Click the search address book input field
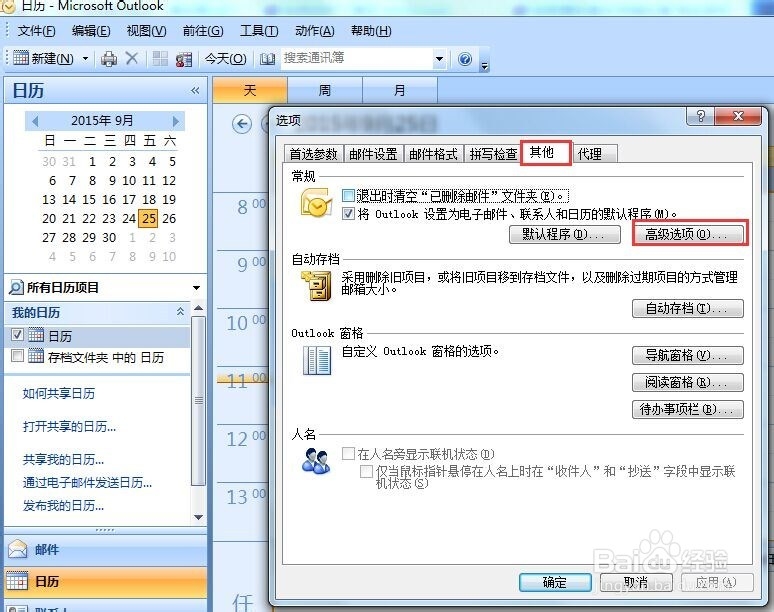The height and width of the screenshot is (612, 774). click(357, 59)
